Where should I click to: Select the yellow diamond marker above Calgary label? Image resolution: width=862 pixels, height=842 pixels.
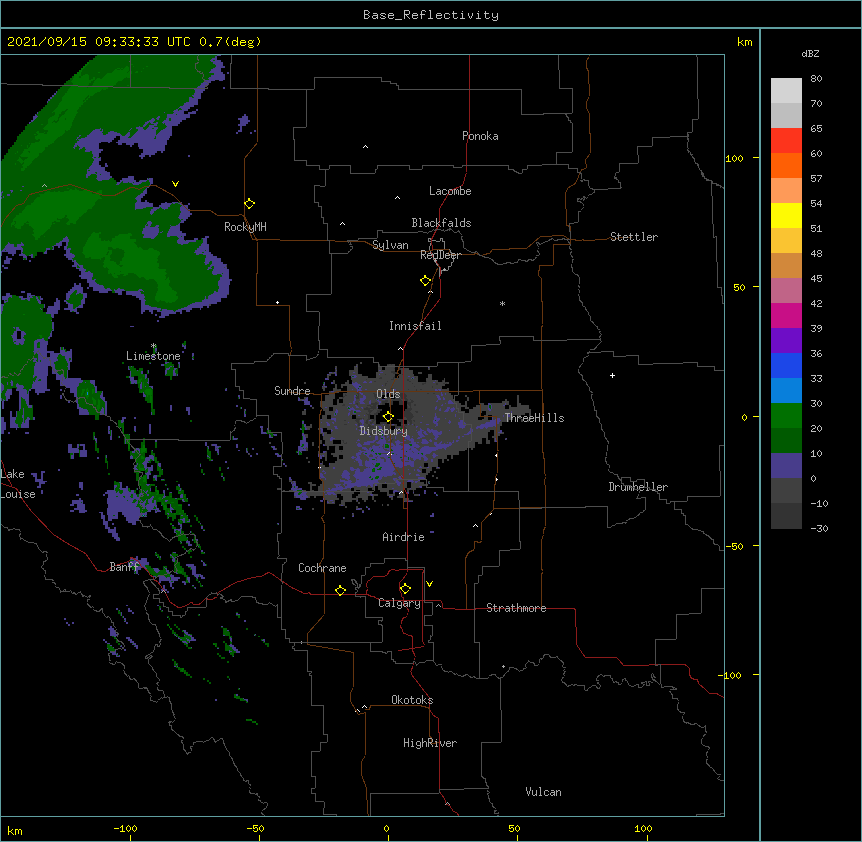pyautogui.click(x=405, y=589)
